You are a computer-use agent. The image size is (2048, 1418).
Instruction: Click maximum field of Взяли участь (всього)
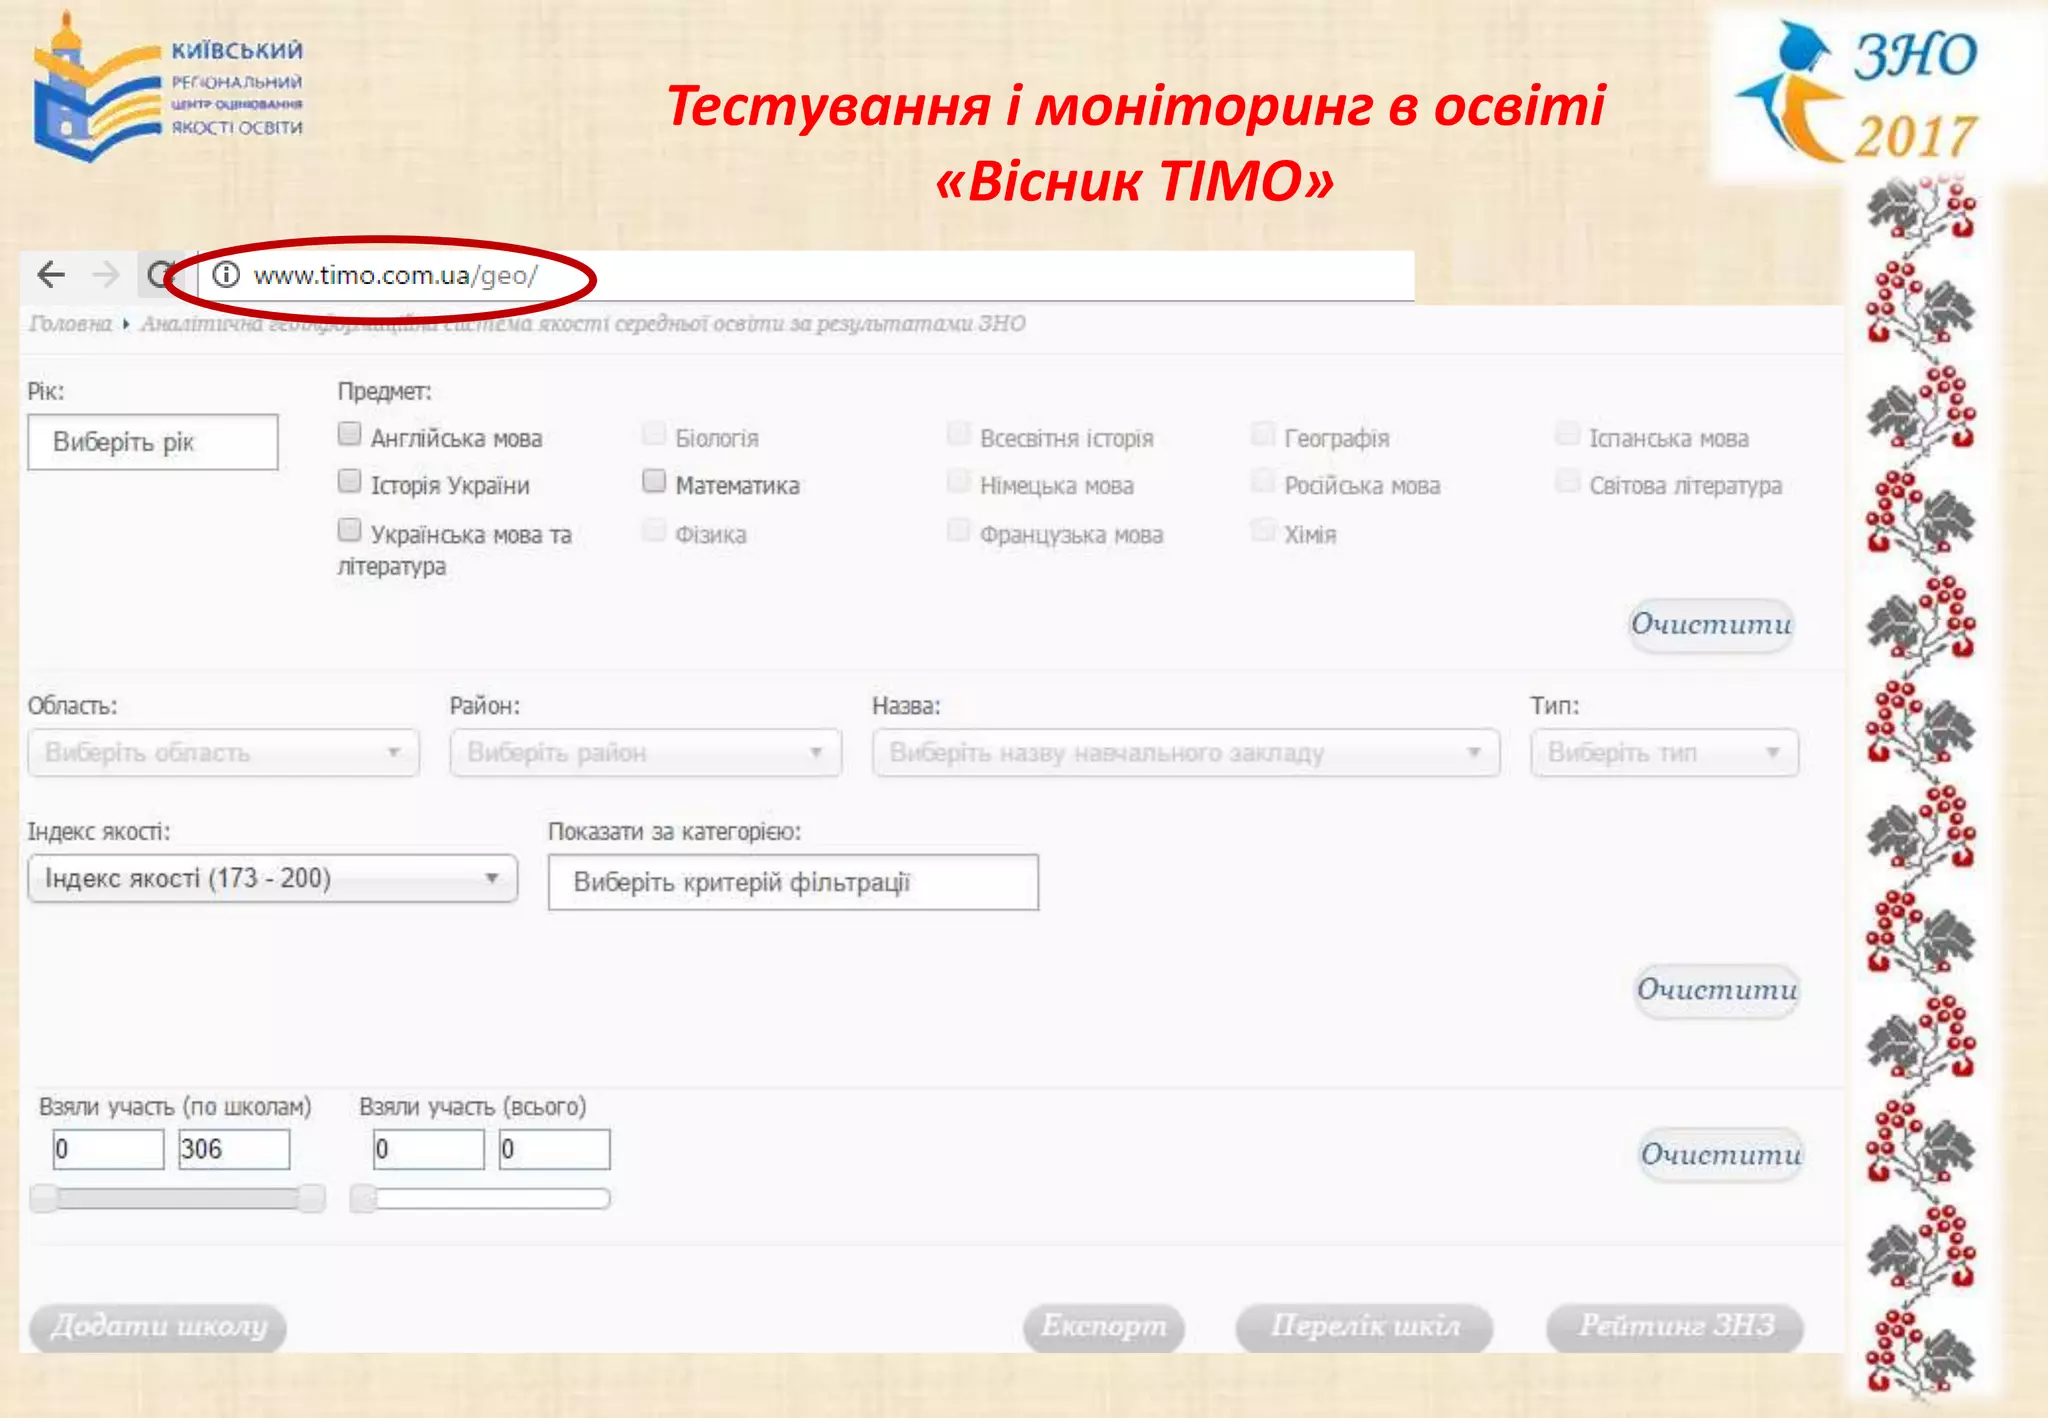tap(555, 1149)
